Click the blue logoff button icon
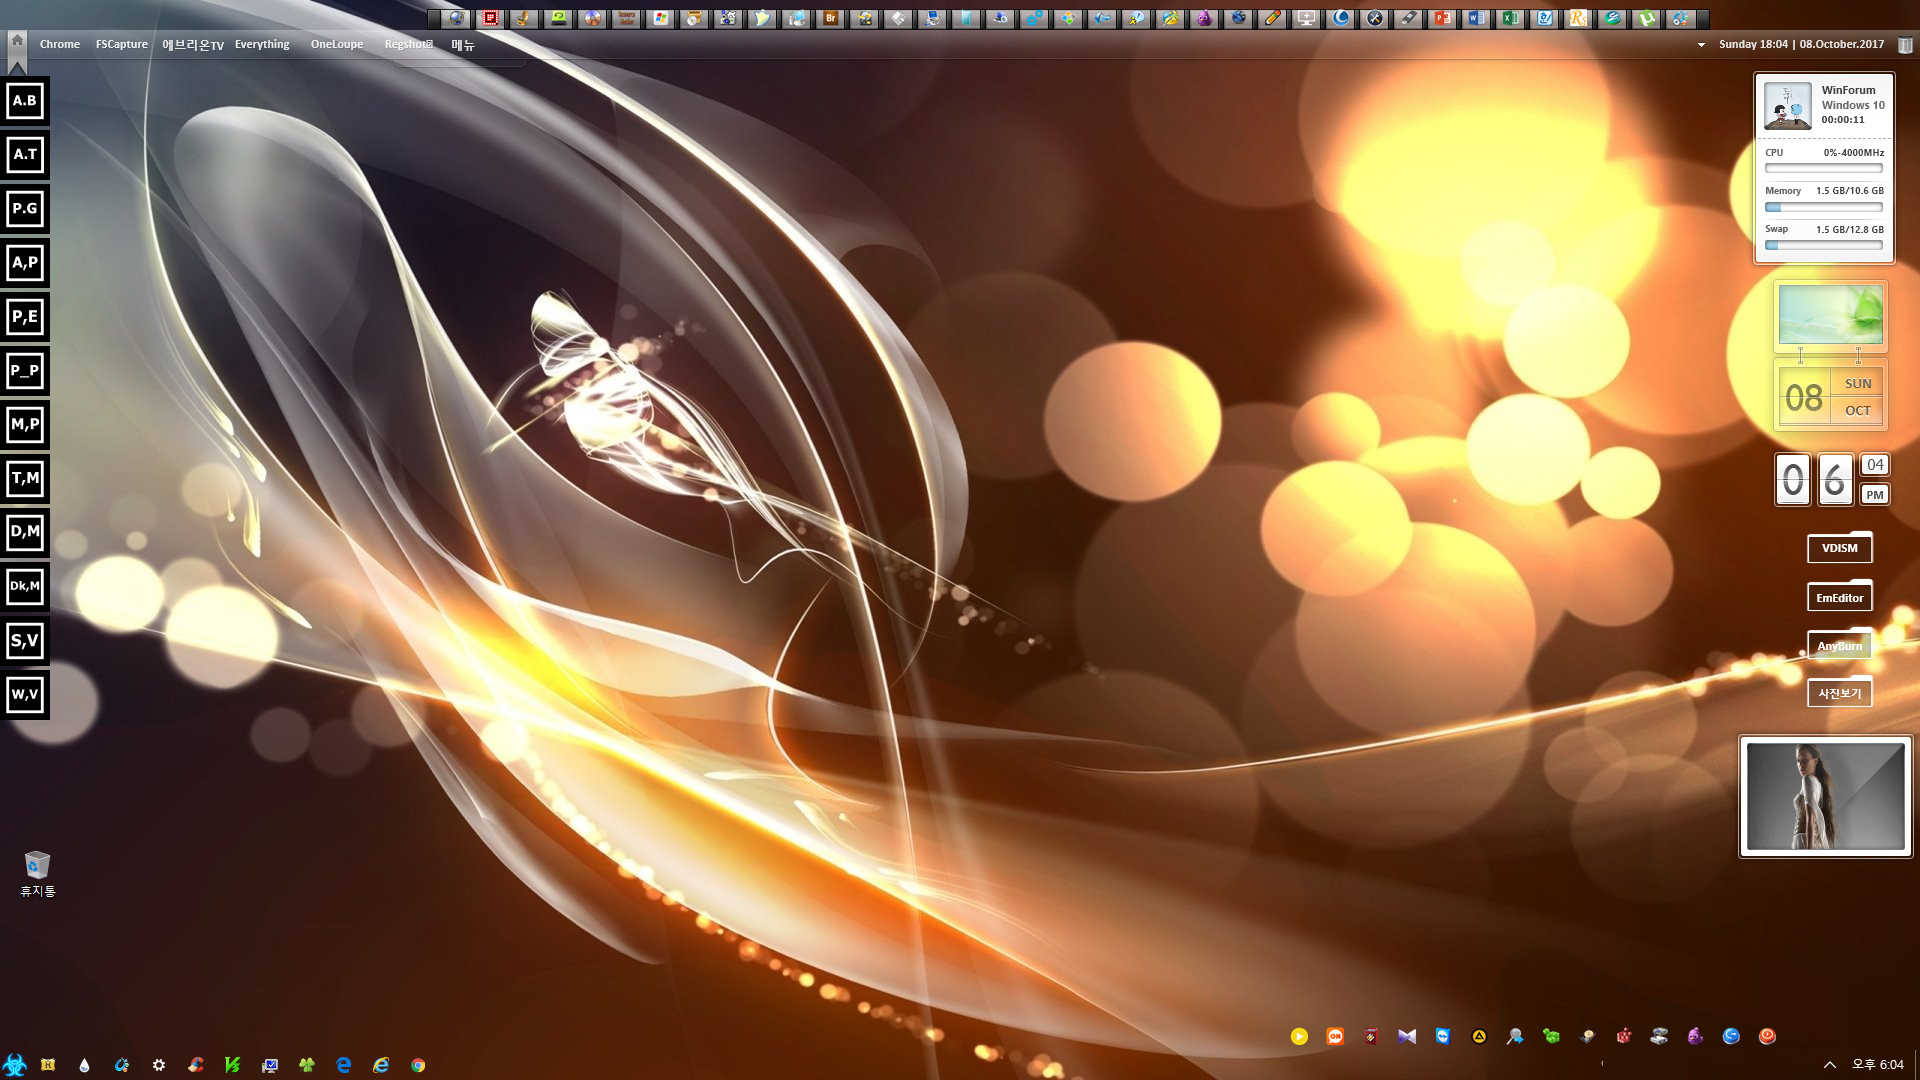1920x1080 pixels. tap(1731, 1037)
